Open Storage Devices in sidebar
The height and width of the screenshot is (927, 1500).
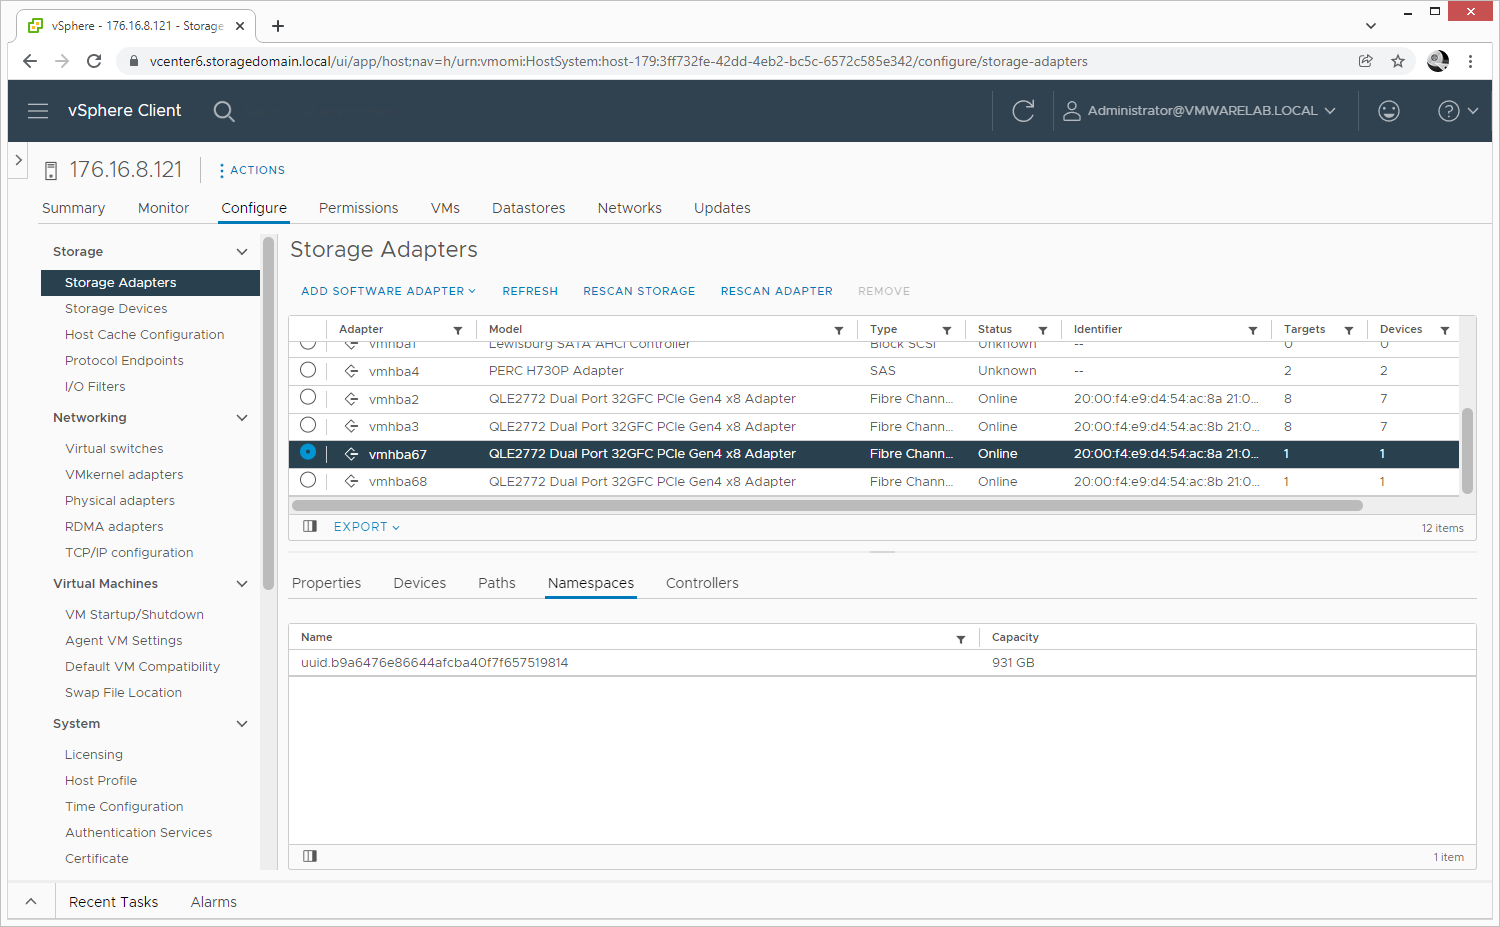116,309
